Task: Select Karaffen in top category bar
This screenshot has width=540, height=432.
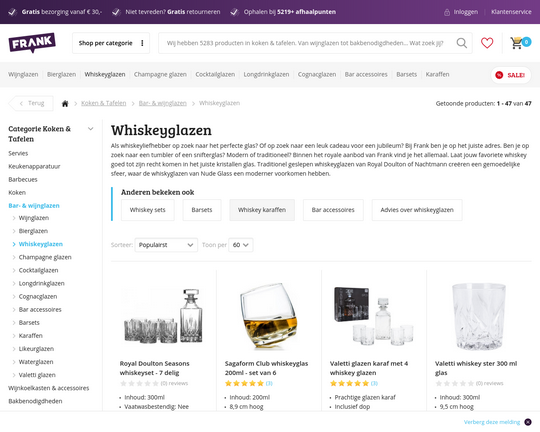Action: point(437,74)
